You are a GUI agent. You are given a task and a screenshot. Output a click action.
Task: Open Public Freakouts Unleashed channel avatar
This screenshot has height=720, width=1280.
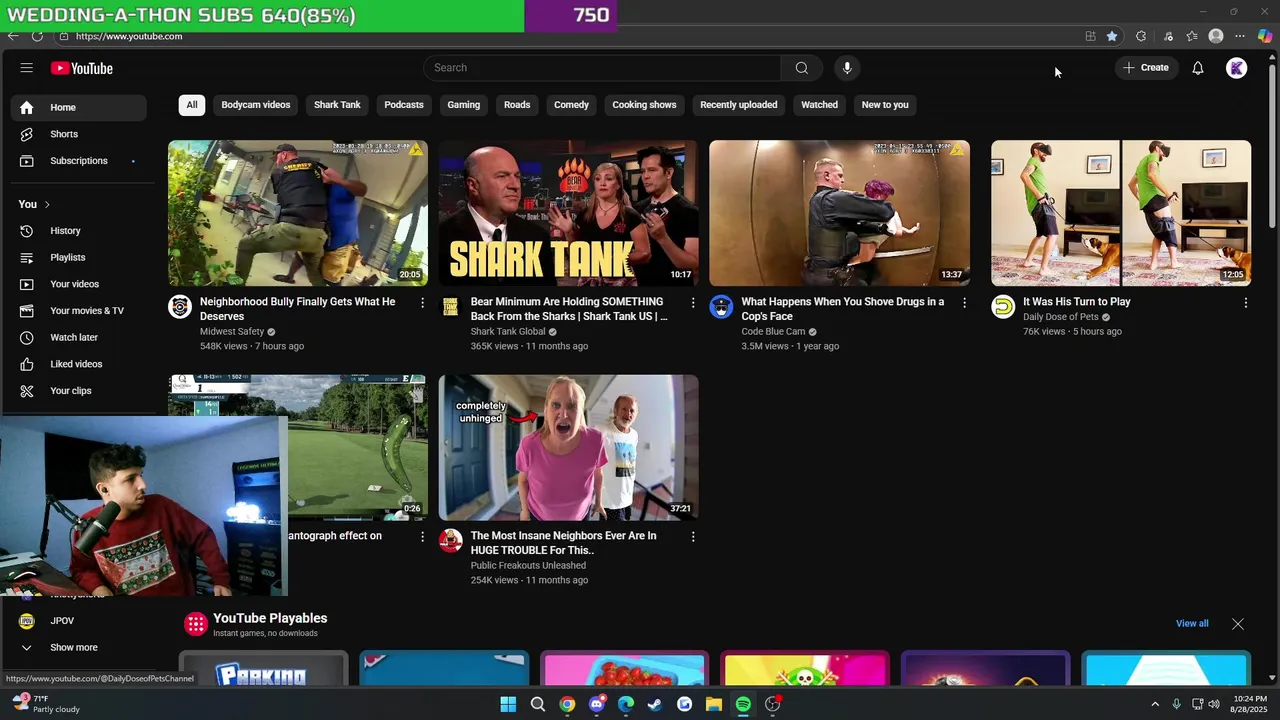451,541
